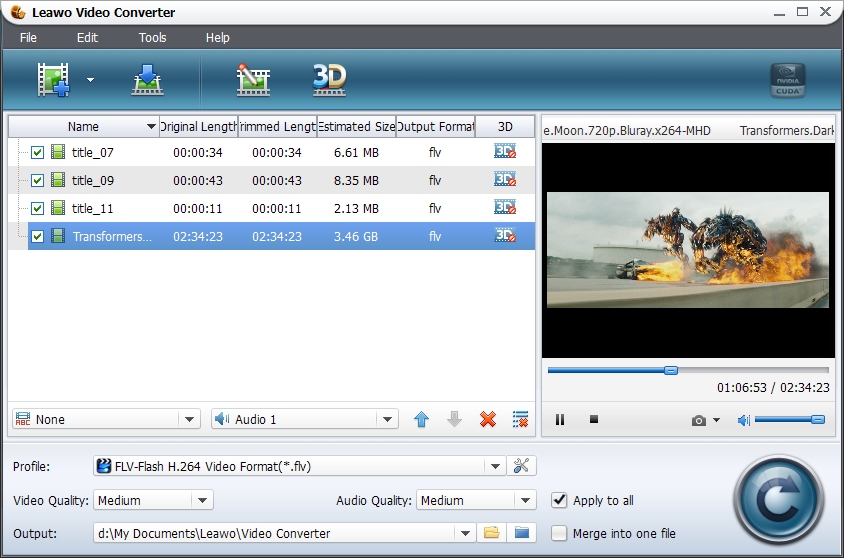
Task: Click the film icon of title_11
Action: (58, 208)
